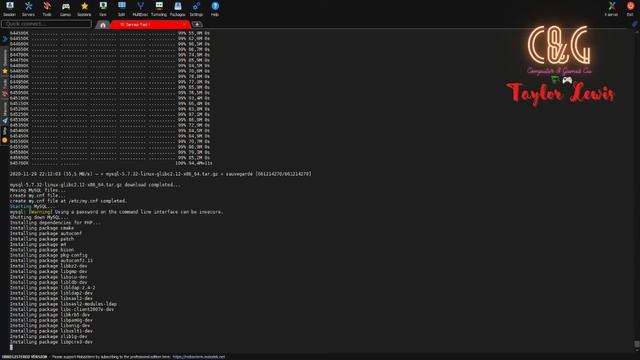Click the yellow circle sidebar icon
The width and height of the screenshot is (640, 360).
(x=5, y=140)
